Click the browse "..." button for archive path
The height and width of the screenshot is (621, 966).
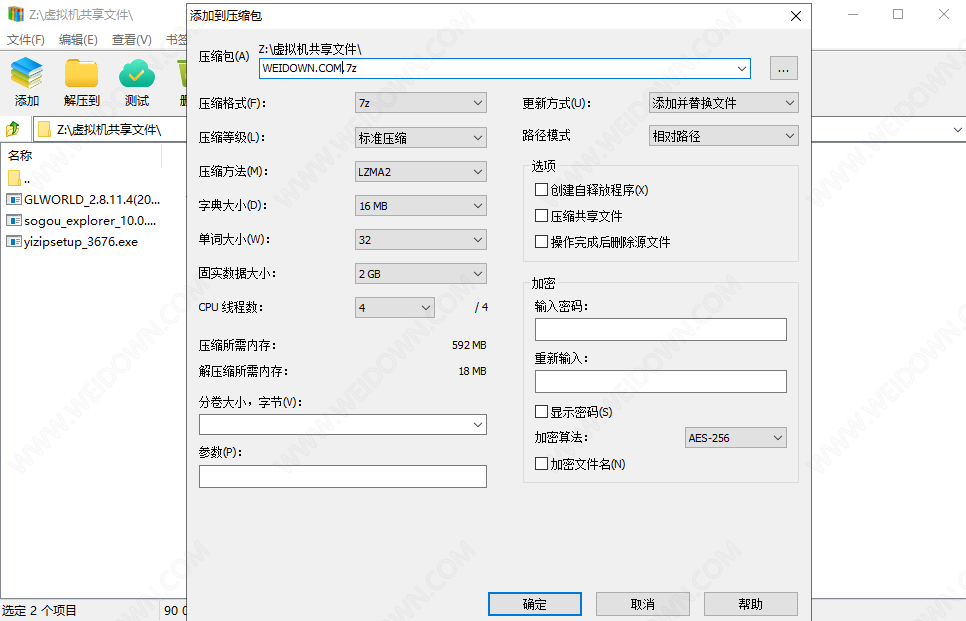pyautogui.click(x=783, y=68)
